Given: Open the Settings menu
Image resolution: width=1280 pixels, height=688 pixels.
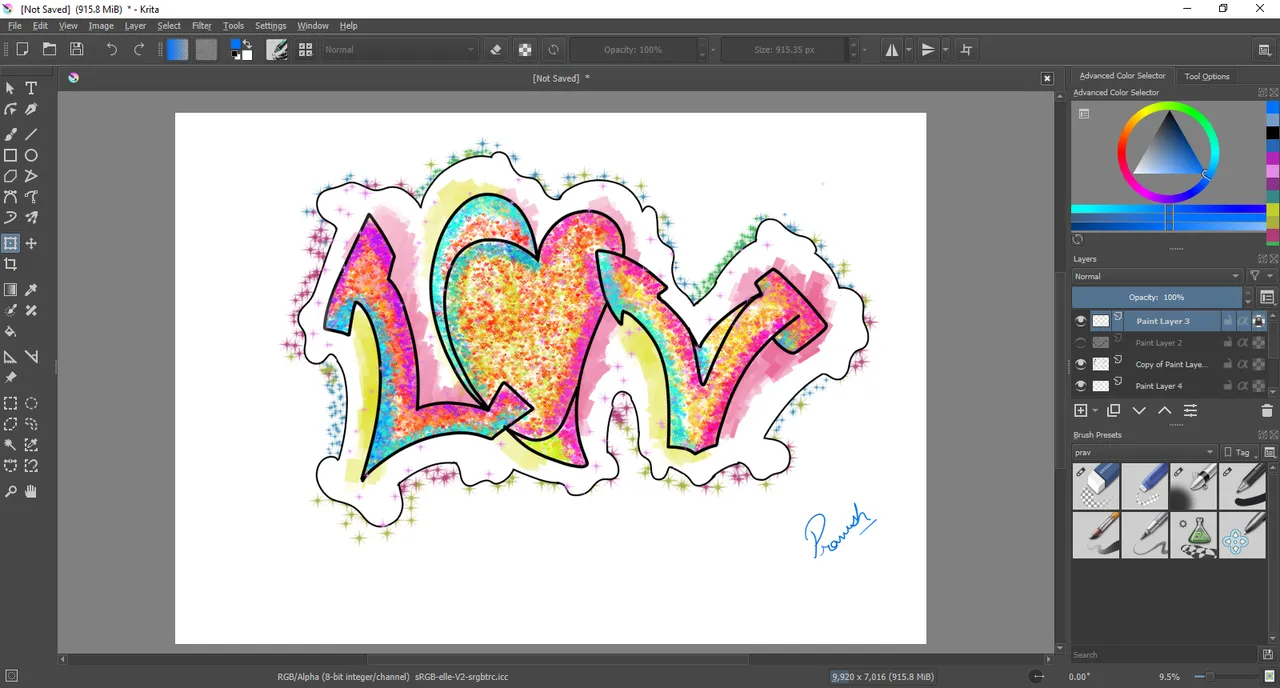Looking at the screenshot, I should coord(270,26).
